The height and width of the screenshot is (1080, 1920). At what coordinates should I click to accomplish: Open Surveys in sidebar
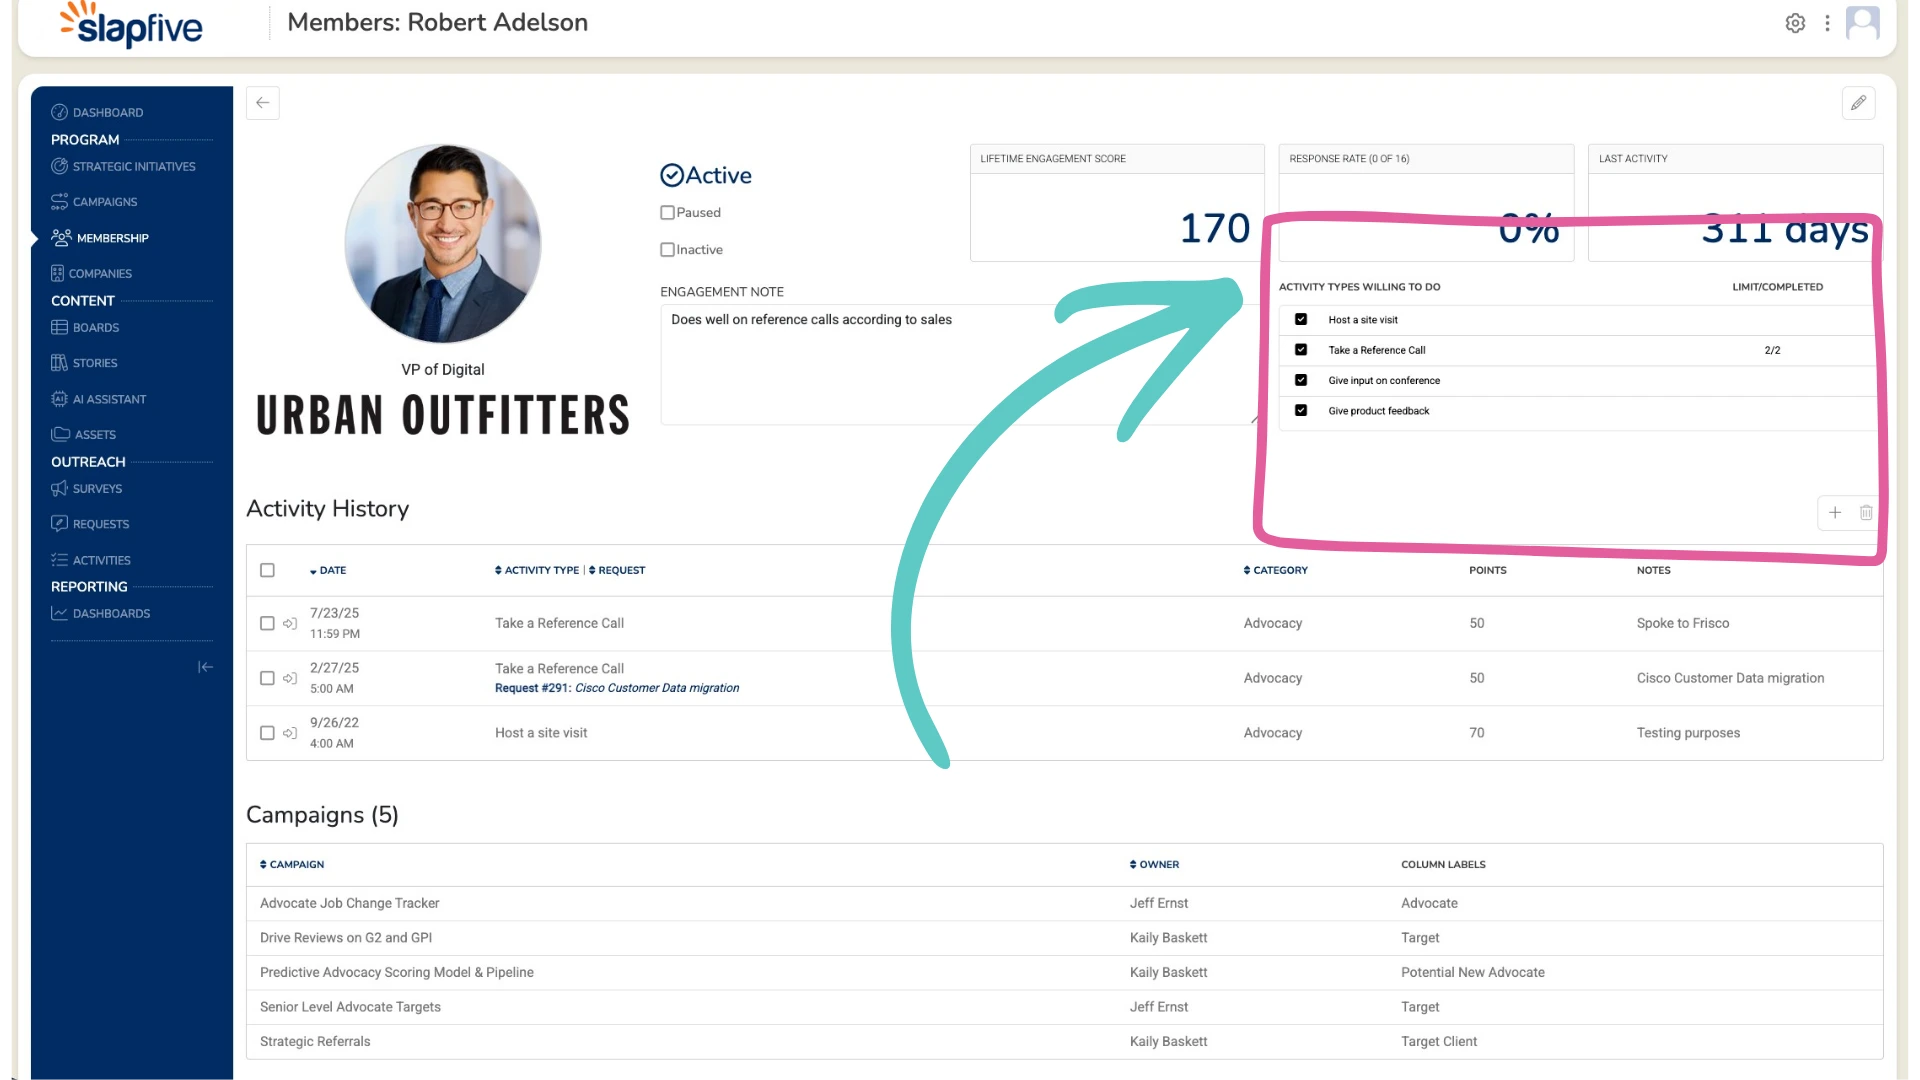(87, 489)
